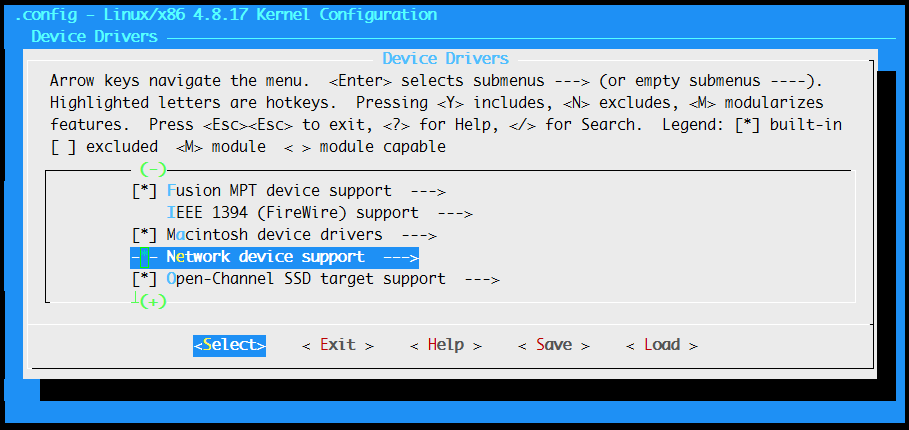Choose the Open-Channel SSD target support entry
Screen dimensions: 909x430
[305, 279]
